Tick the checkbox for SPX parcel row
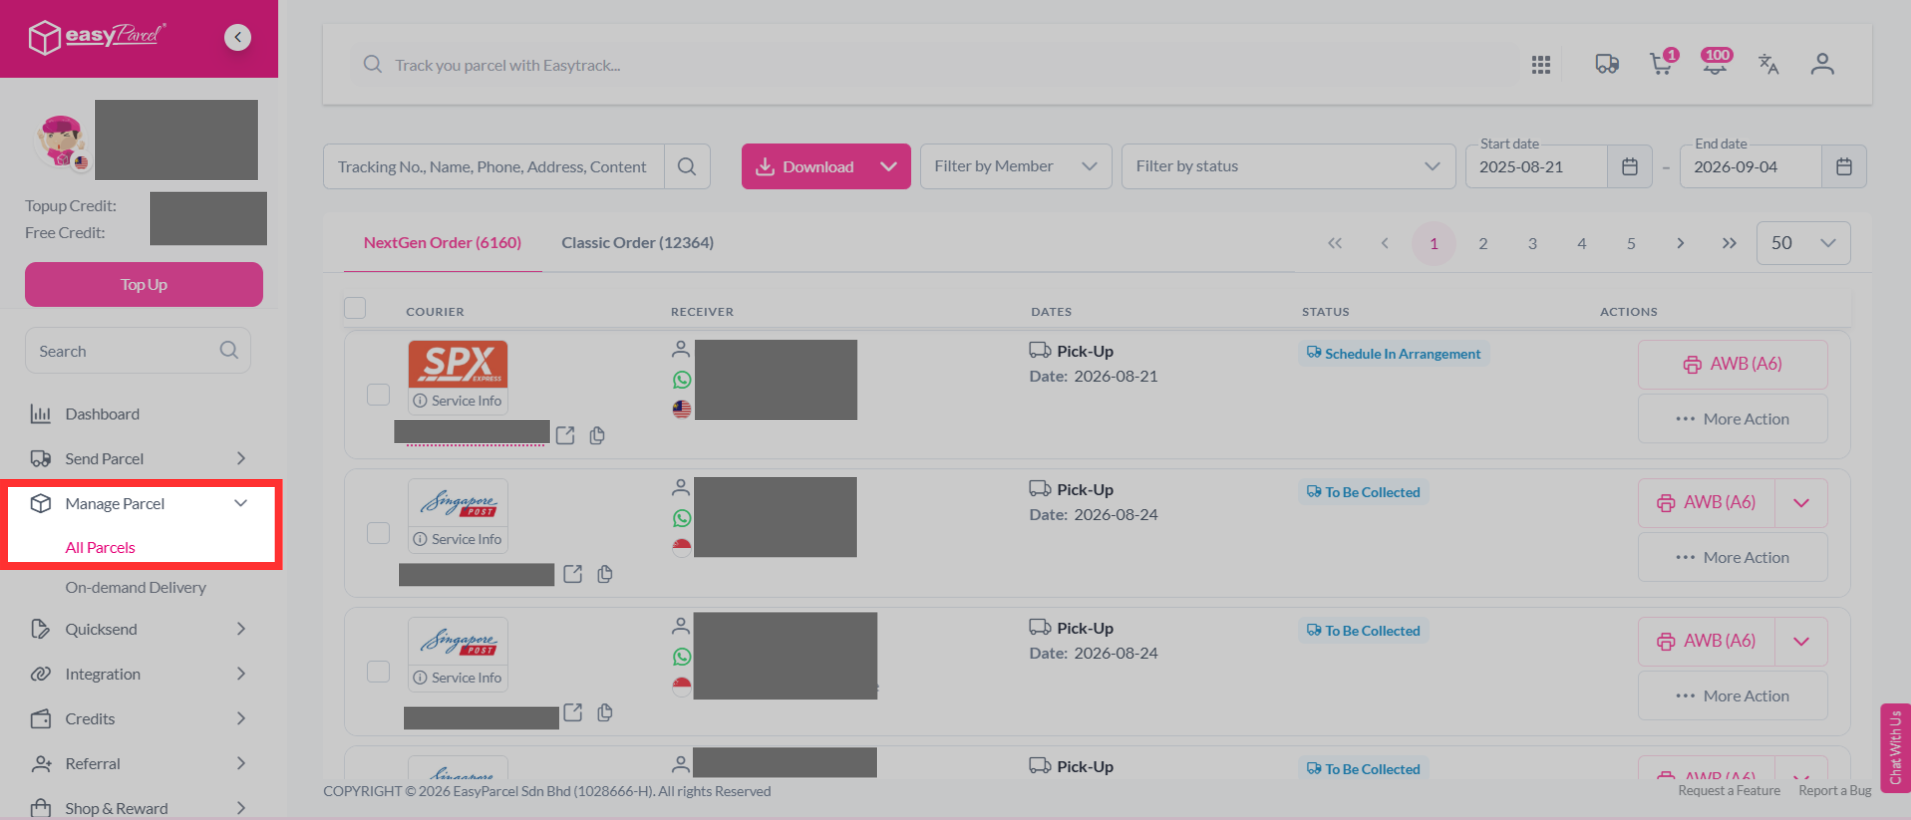Image resolution: width=1911 pixels, height=820 pixels. pyautogui.click(x=378, y=394)
